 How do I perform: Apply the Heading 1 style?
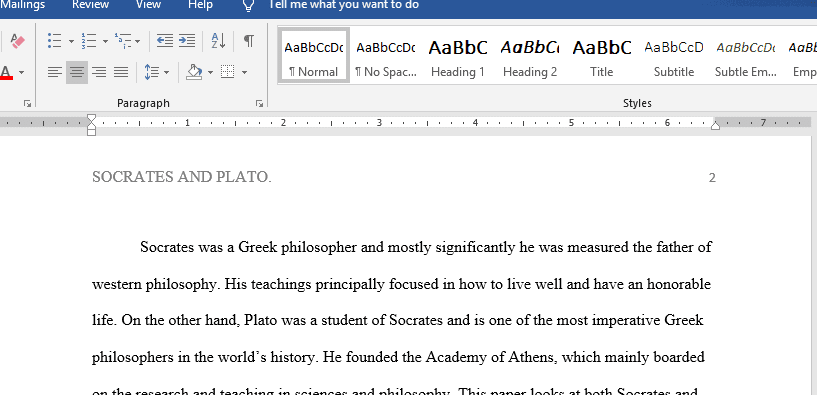click(x=458, y=55)
